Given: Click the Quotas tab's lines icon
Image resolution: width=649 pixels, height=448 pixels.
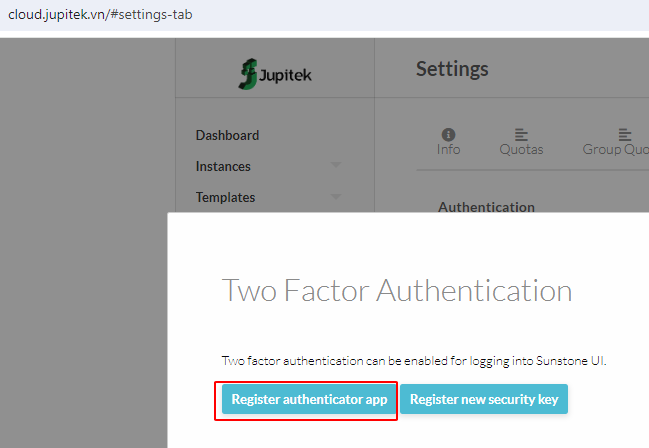Looking at the screenshot, I should [521, 135].
